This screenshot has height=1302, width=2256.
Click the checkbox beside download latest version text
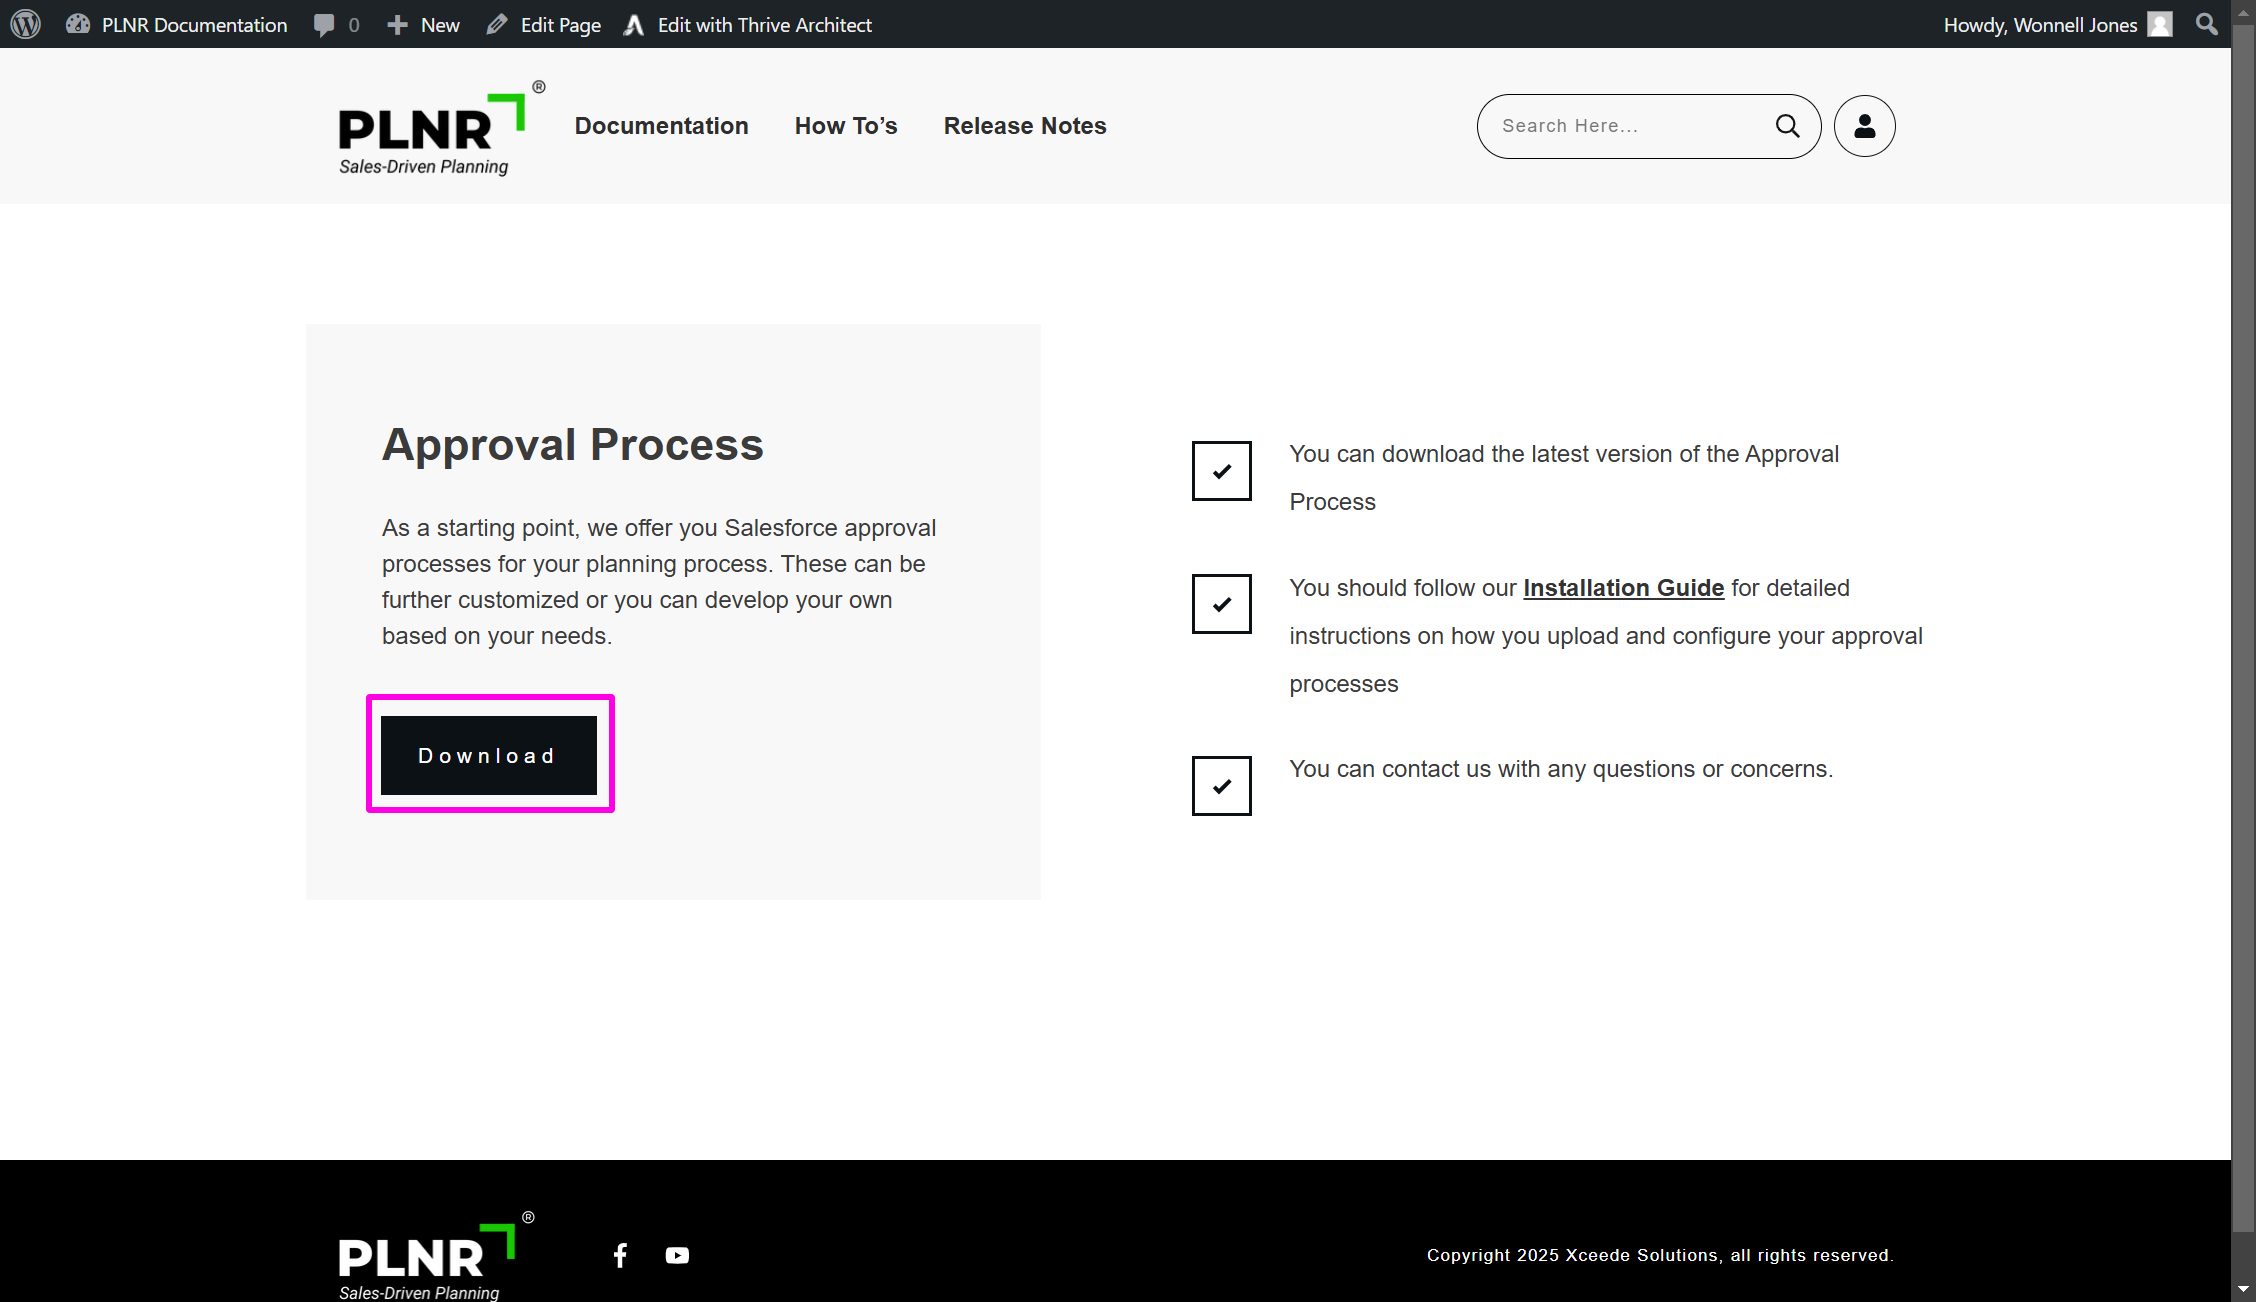[1221, 471]
